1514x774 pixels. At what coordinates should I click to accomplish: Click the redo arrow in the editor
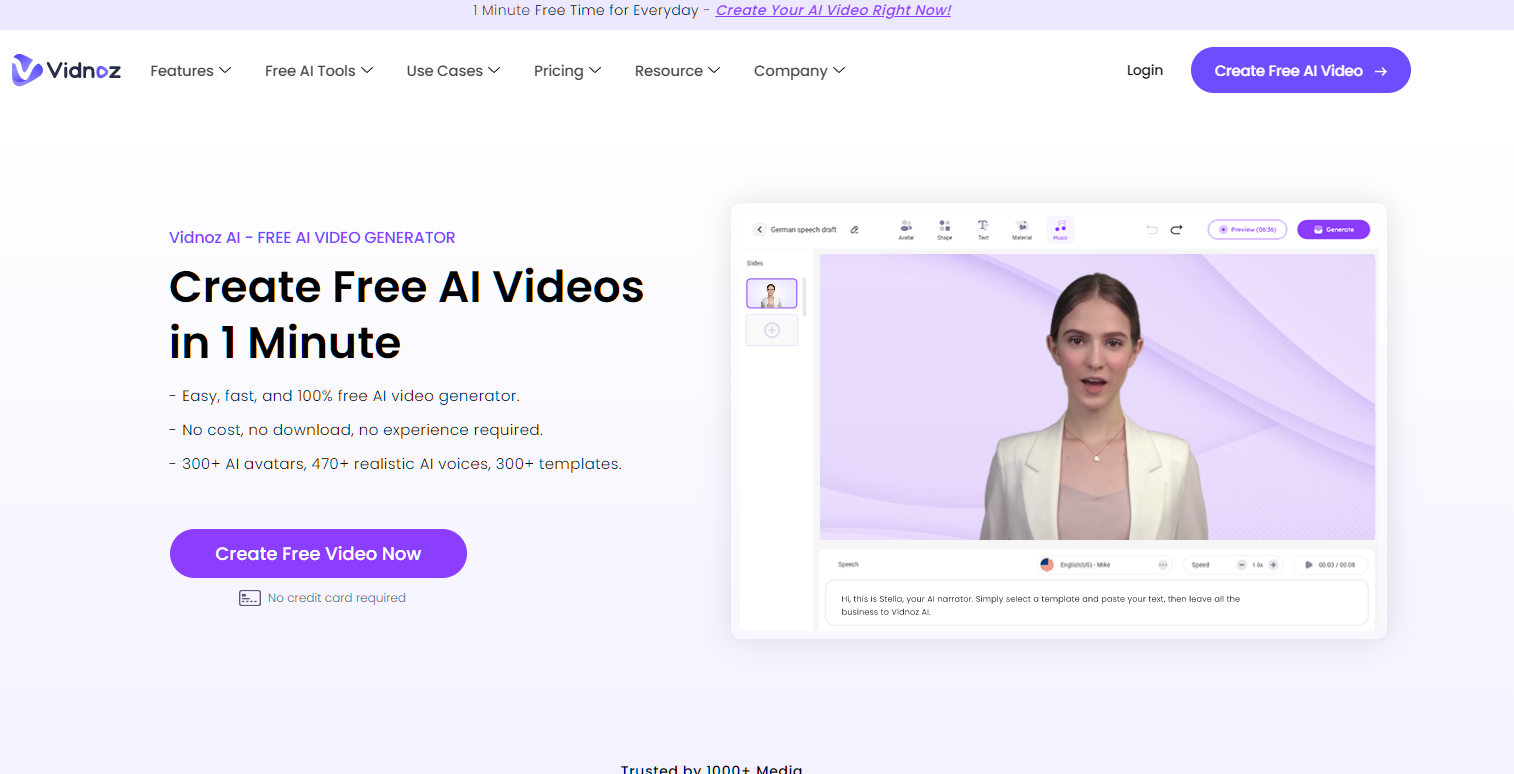coord(1177,229)
